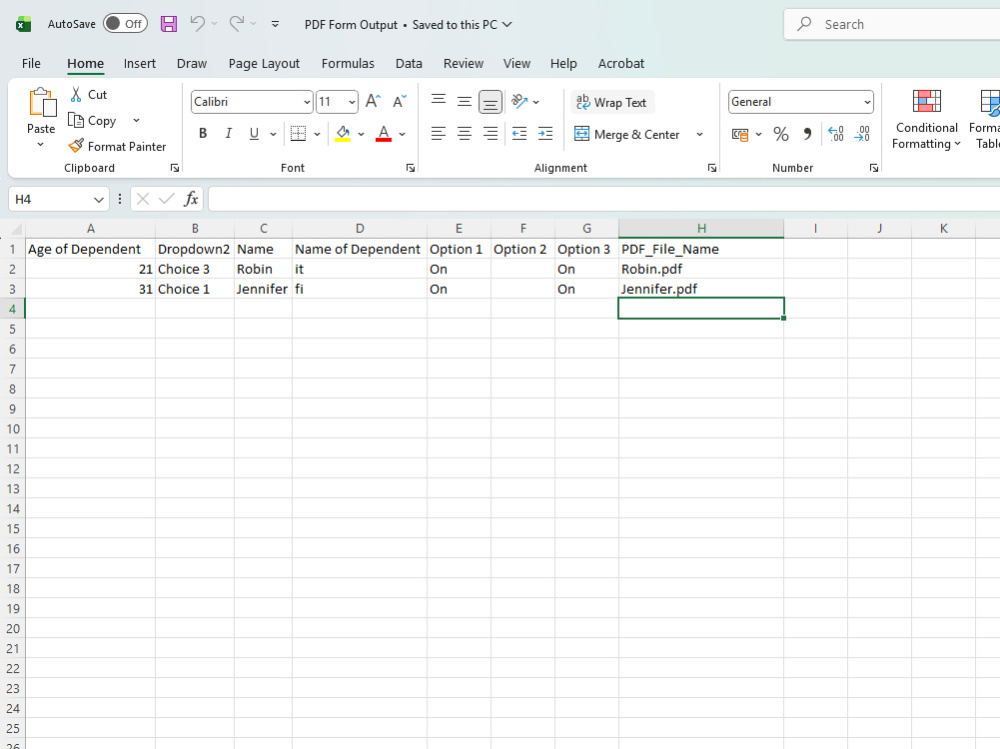Open the Acrobat tab
Viewport: 1000px width, 749px height.
pyautogui.click(x=621, y=63)
